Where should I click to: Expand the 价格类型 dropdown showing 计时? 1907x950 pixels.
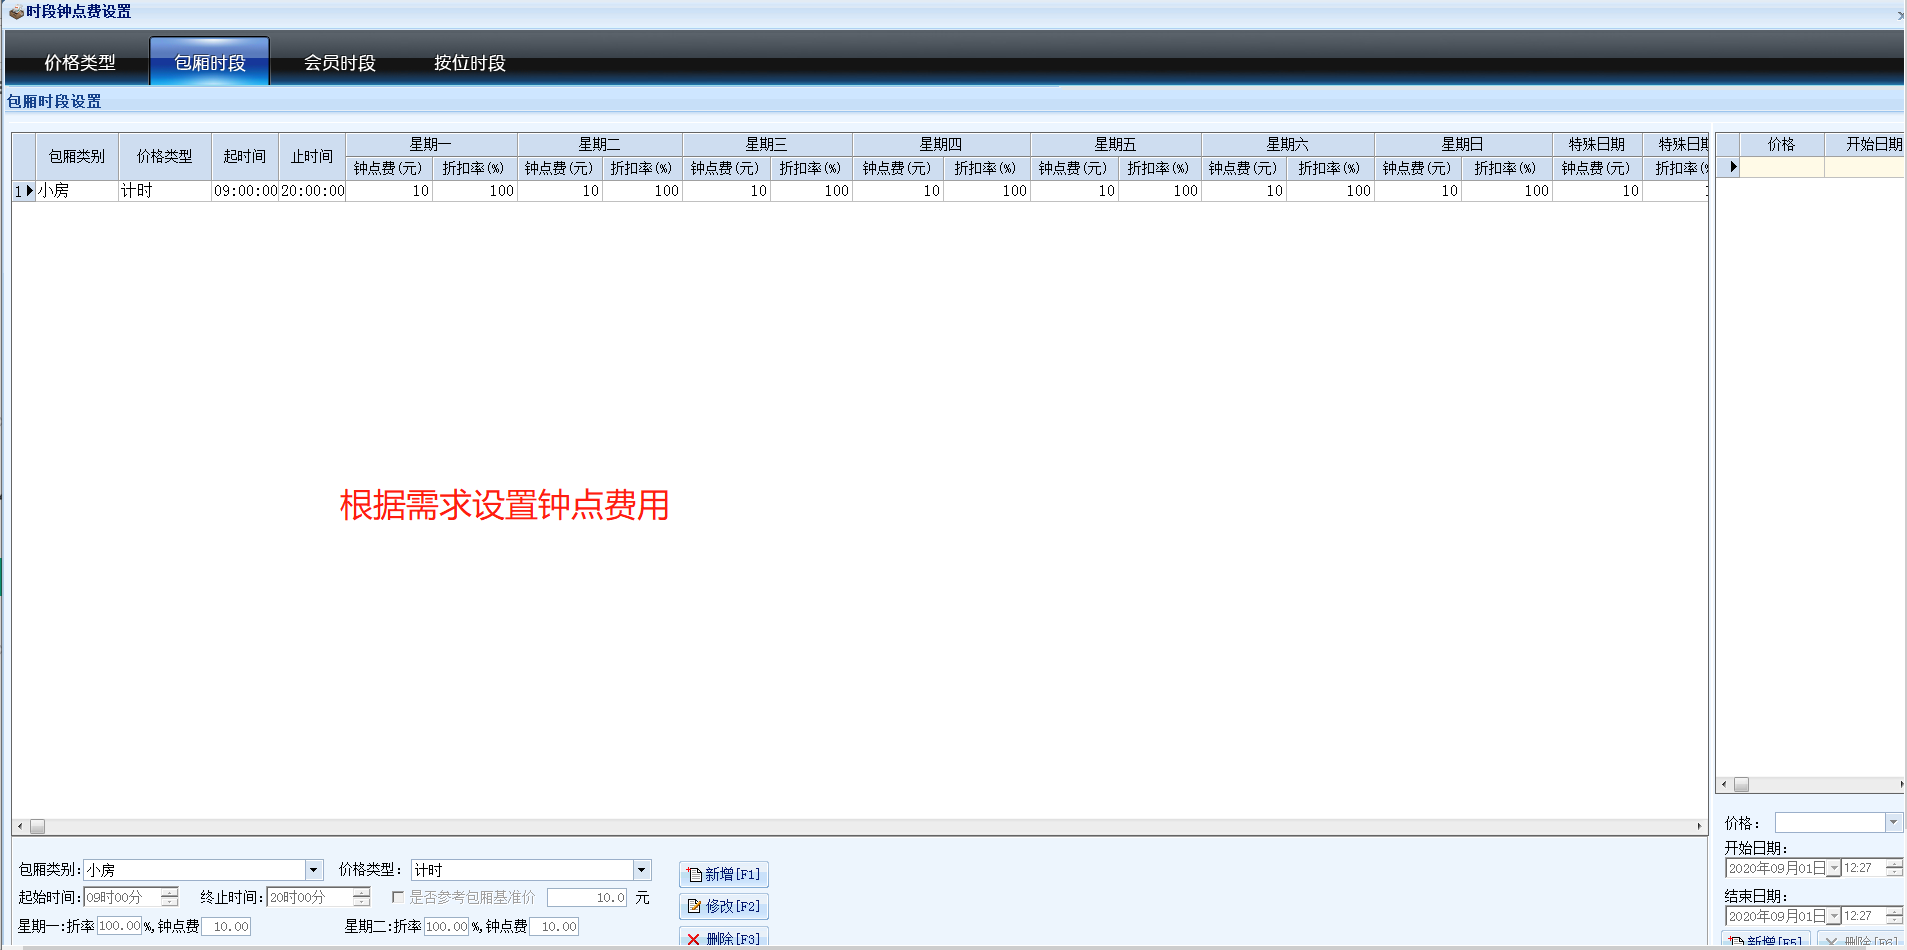pyautogui.click(x=642, y=870)
